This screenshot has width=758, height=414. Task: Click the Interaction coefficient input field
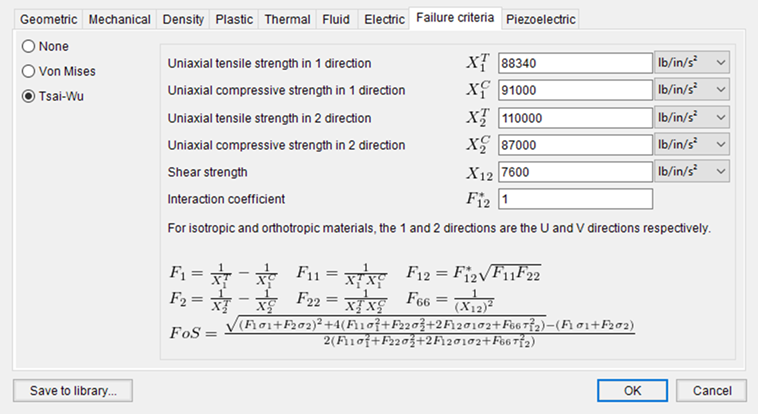(575, 199)
